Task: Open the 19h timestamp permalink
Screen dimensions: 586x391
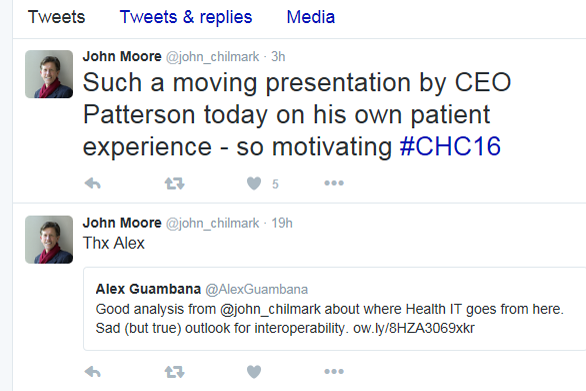Action: (282, 223)
